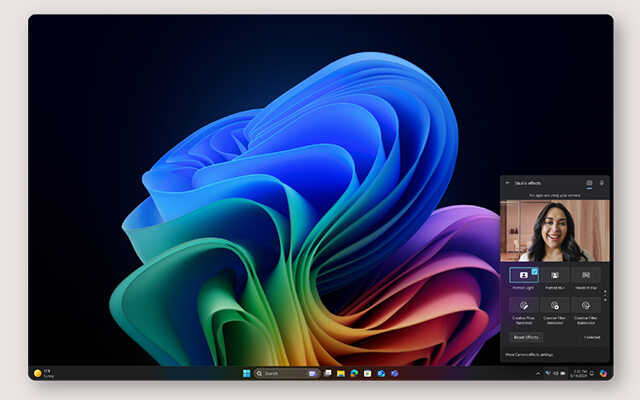Viewport: 640px width, 400px height.
Task: Select the Creative Filter Animated effect
Action: coord(555,305)
